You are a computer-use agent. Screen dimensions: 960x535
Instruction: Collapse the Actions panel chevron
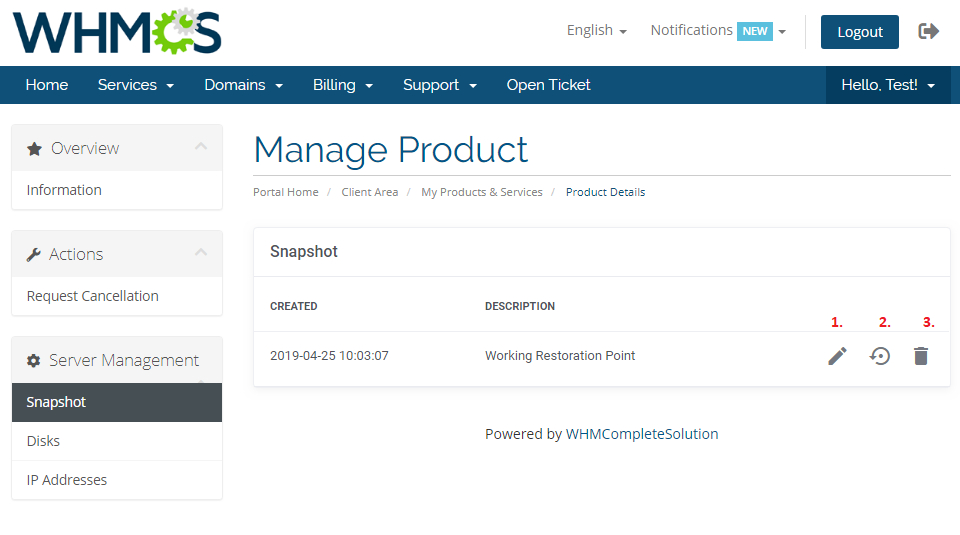coord(201,252)
